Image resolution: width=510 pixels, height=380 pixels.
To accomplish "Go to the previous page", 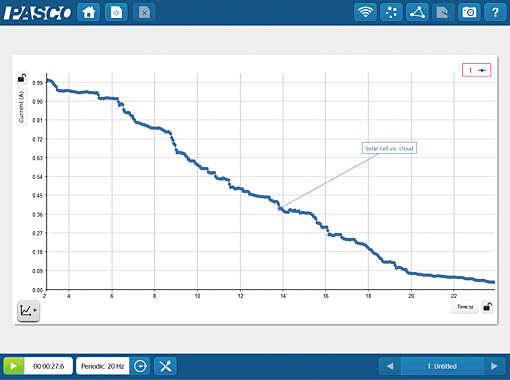I will pyautogui.click(x=390, y=366).
